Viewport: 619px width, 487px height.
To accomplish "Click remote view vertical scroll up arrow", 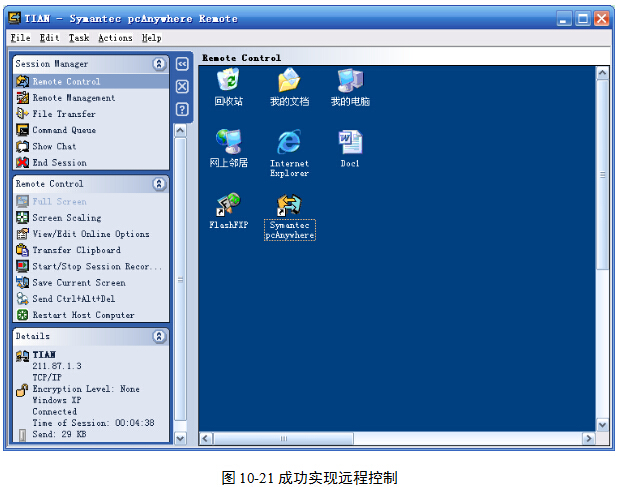I will (x=602, y=73).
